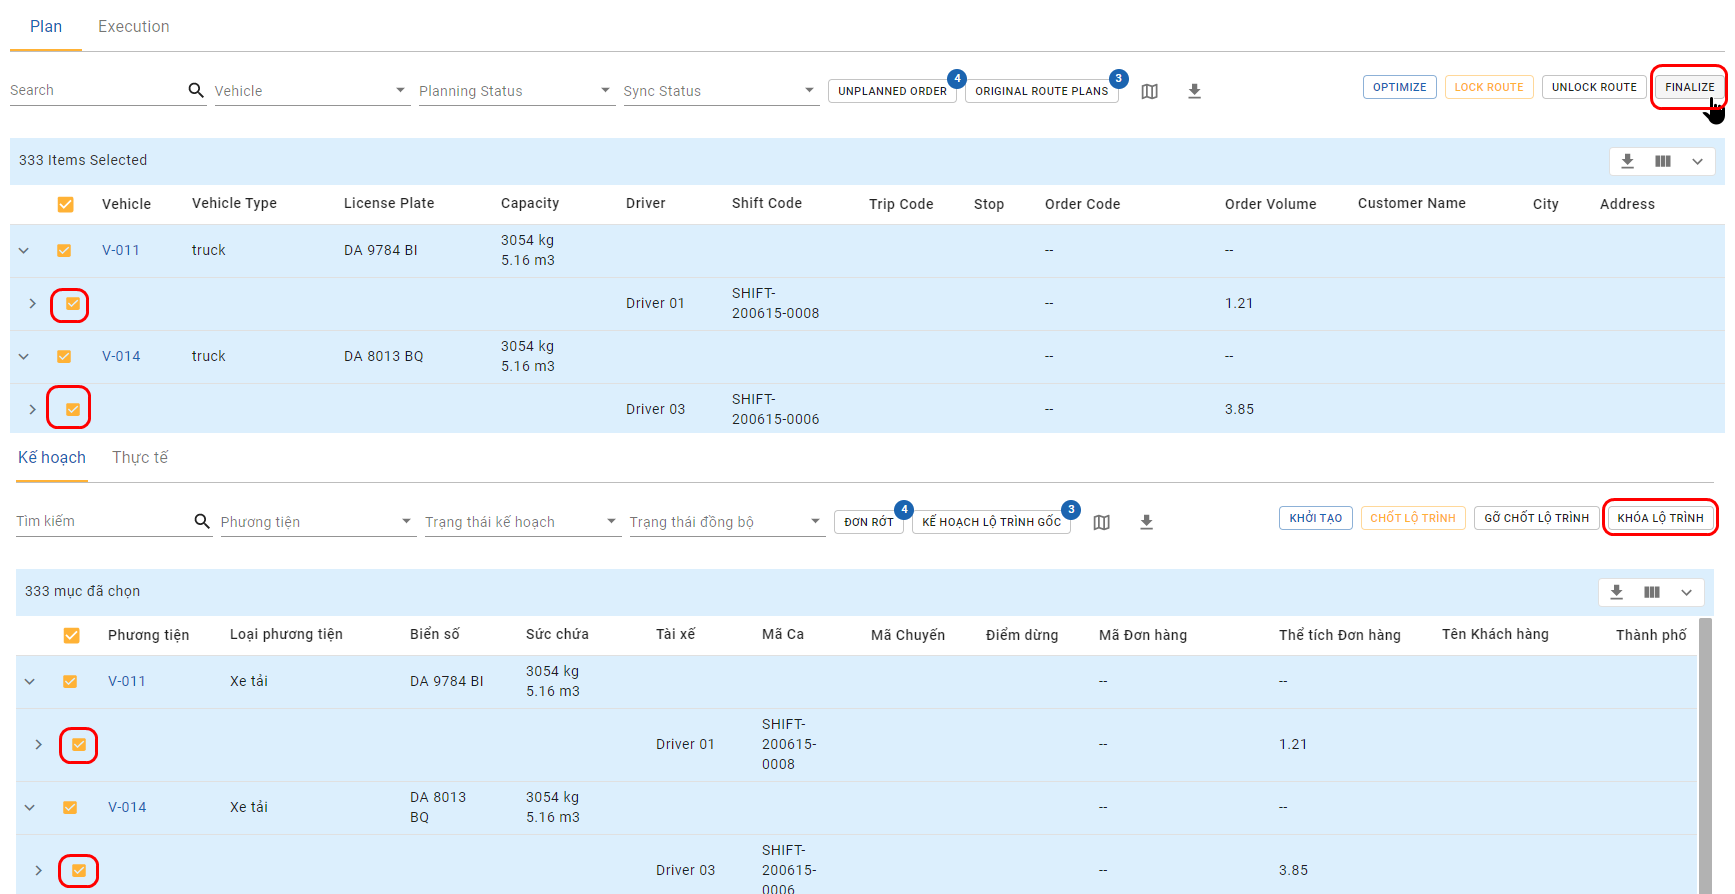Viewport: 1735px width, 894px height.
Task: Click the Khóa lộ trình button
Action: point(1661,518)
